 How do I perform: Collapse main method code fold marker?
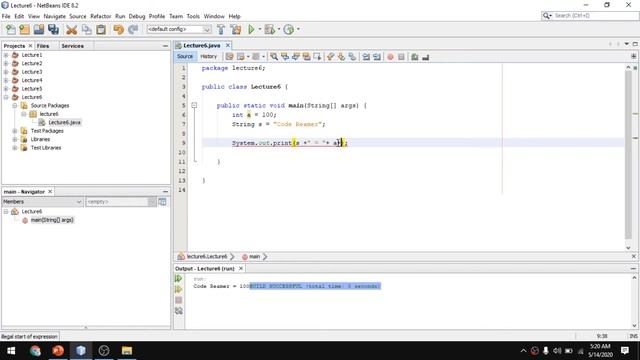pos(194,105)
